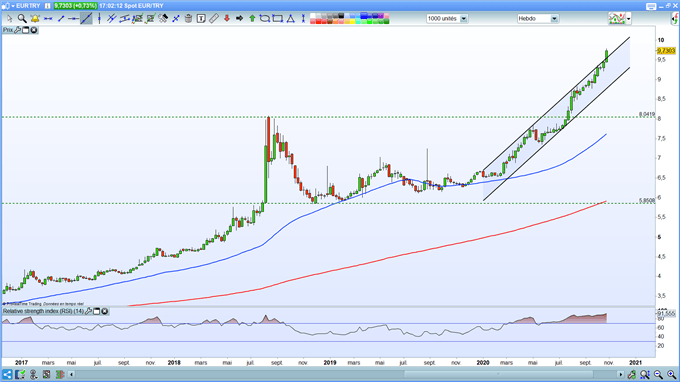Activate the magnifier zoom tool
The width and height of the screenshot is (680, 382).
pyautogui.click(x=22, y=19)
